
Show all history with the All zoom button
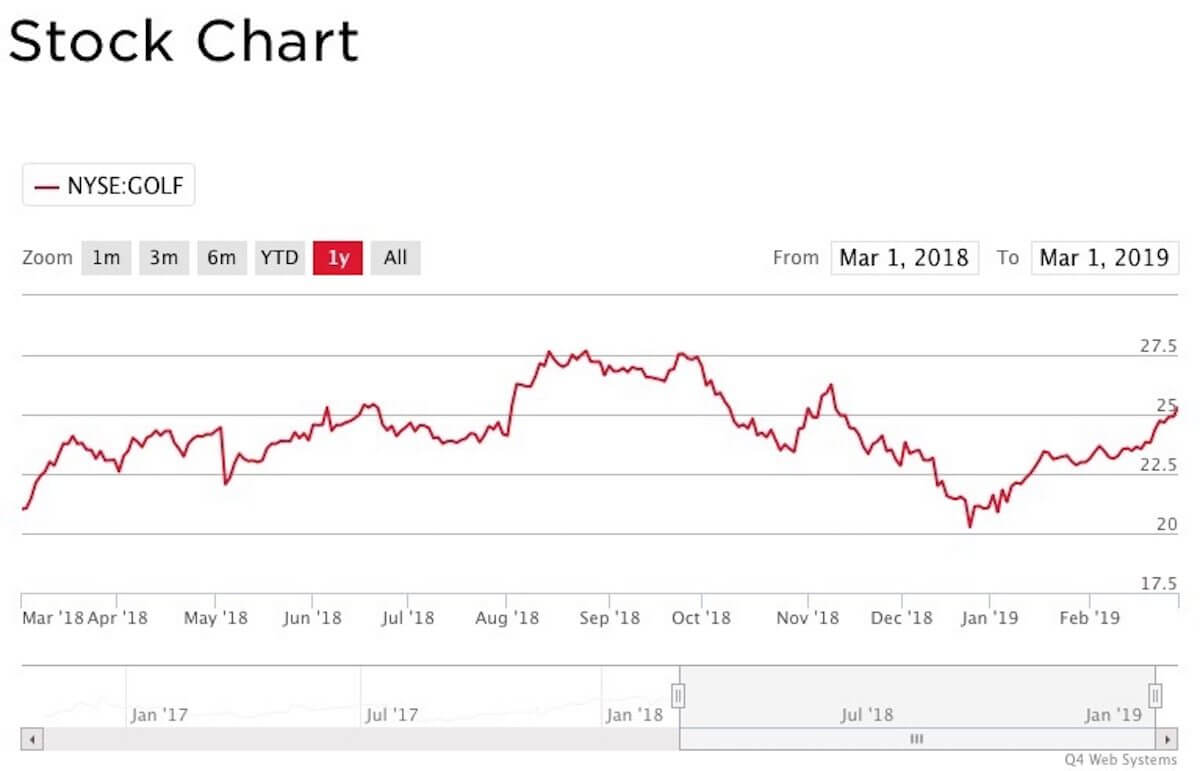point(395,257)
